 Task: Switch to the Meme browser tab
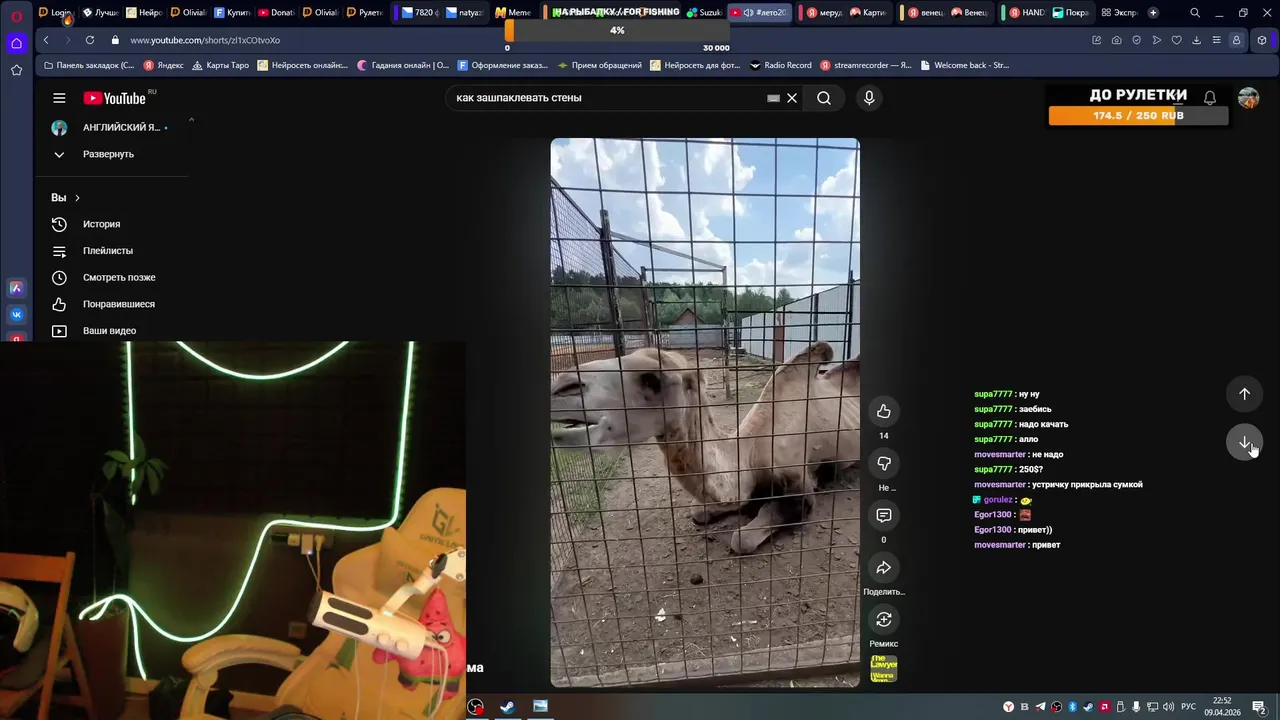[x=513, y=13]
